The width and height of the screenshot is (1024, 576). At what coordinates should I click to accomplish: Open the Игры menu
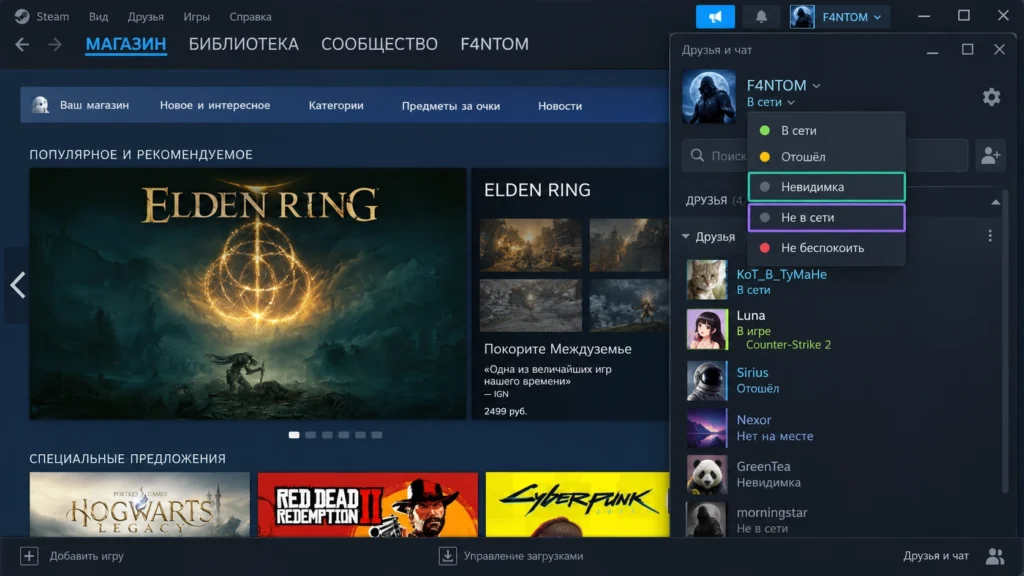(197, 16)
